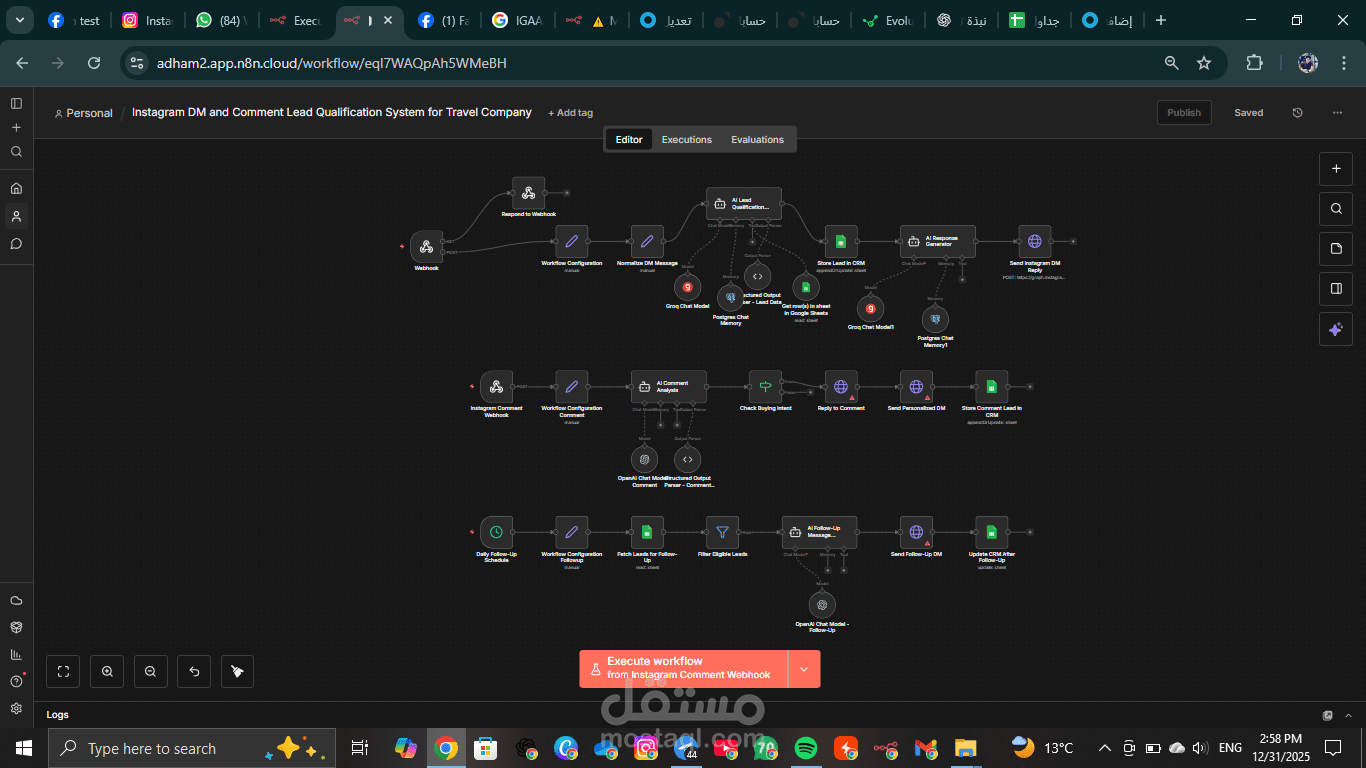Open the canvas node search
1366x768 pixels.
coord(1336,209)
